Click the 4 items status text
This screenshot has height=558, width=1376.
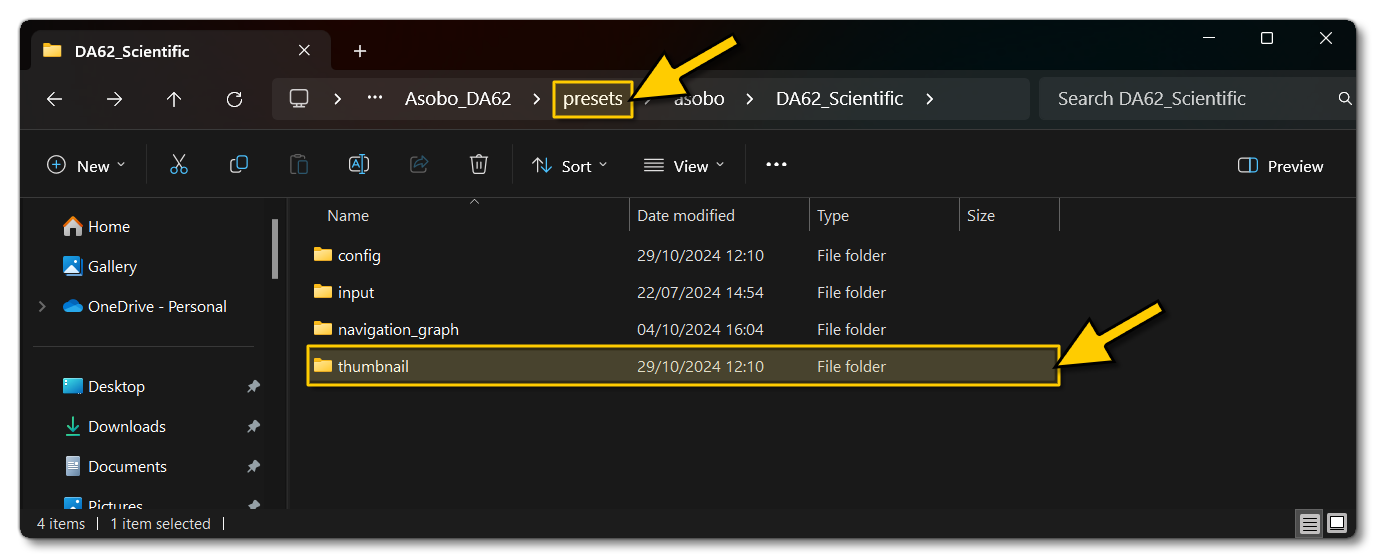pos(61,524)
